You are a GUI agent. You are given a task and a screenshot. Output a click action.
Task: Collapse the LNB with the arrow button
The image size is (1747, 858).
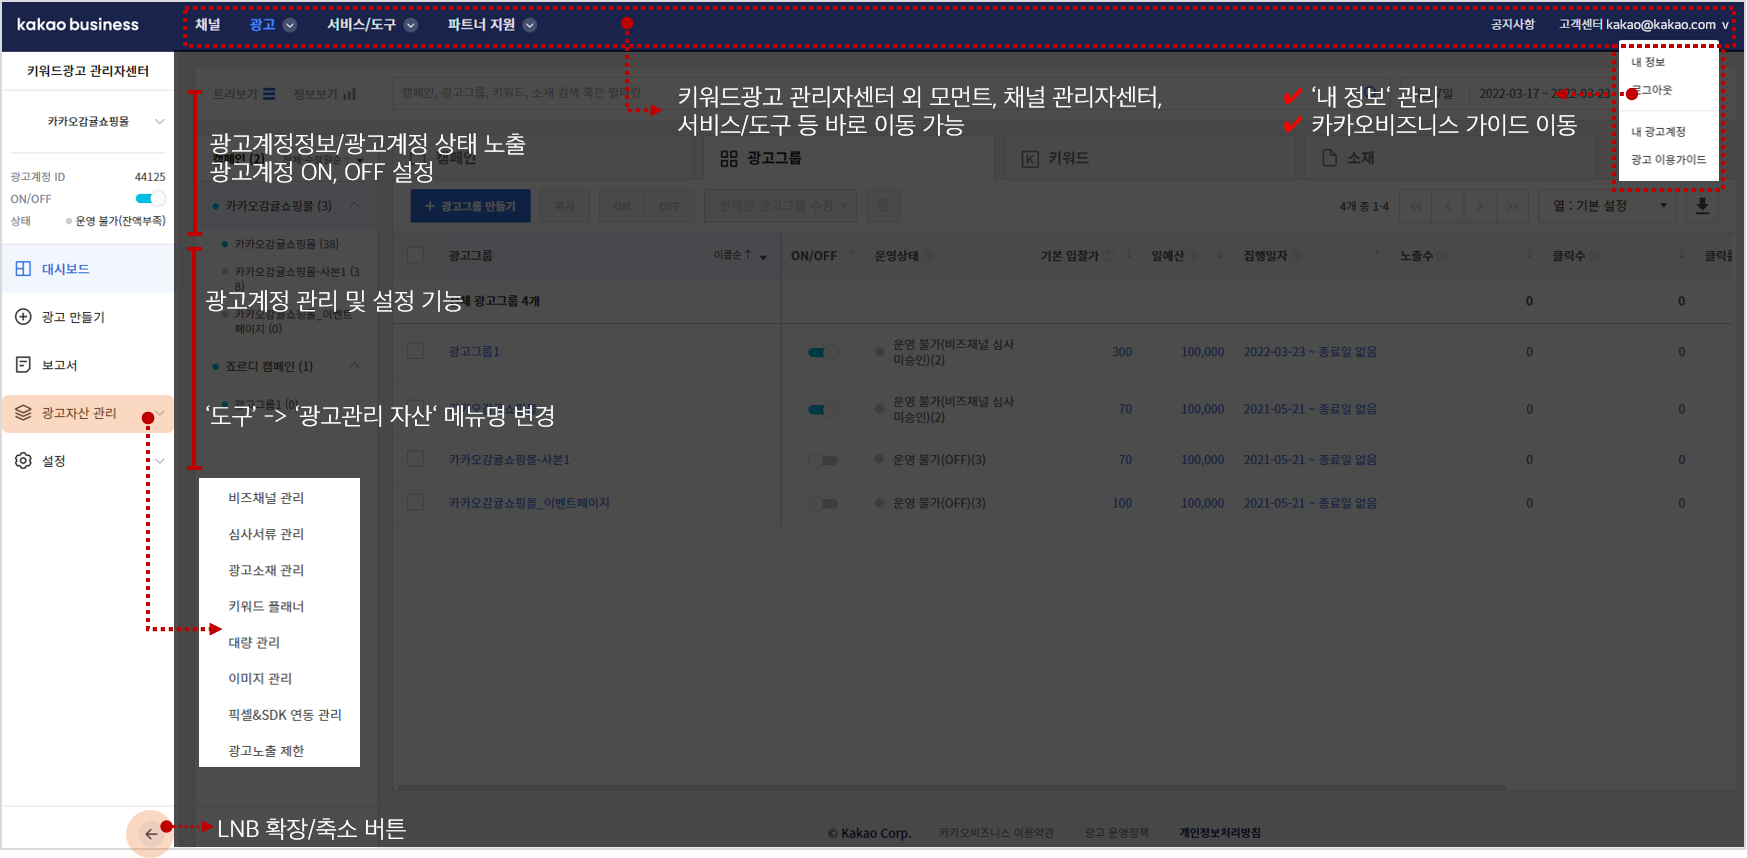pos(150,833)
